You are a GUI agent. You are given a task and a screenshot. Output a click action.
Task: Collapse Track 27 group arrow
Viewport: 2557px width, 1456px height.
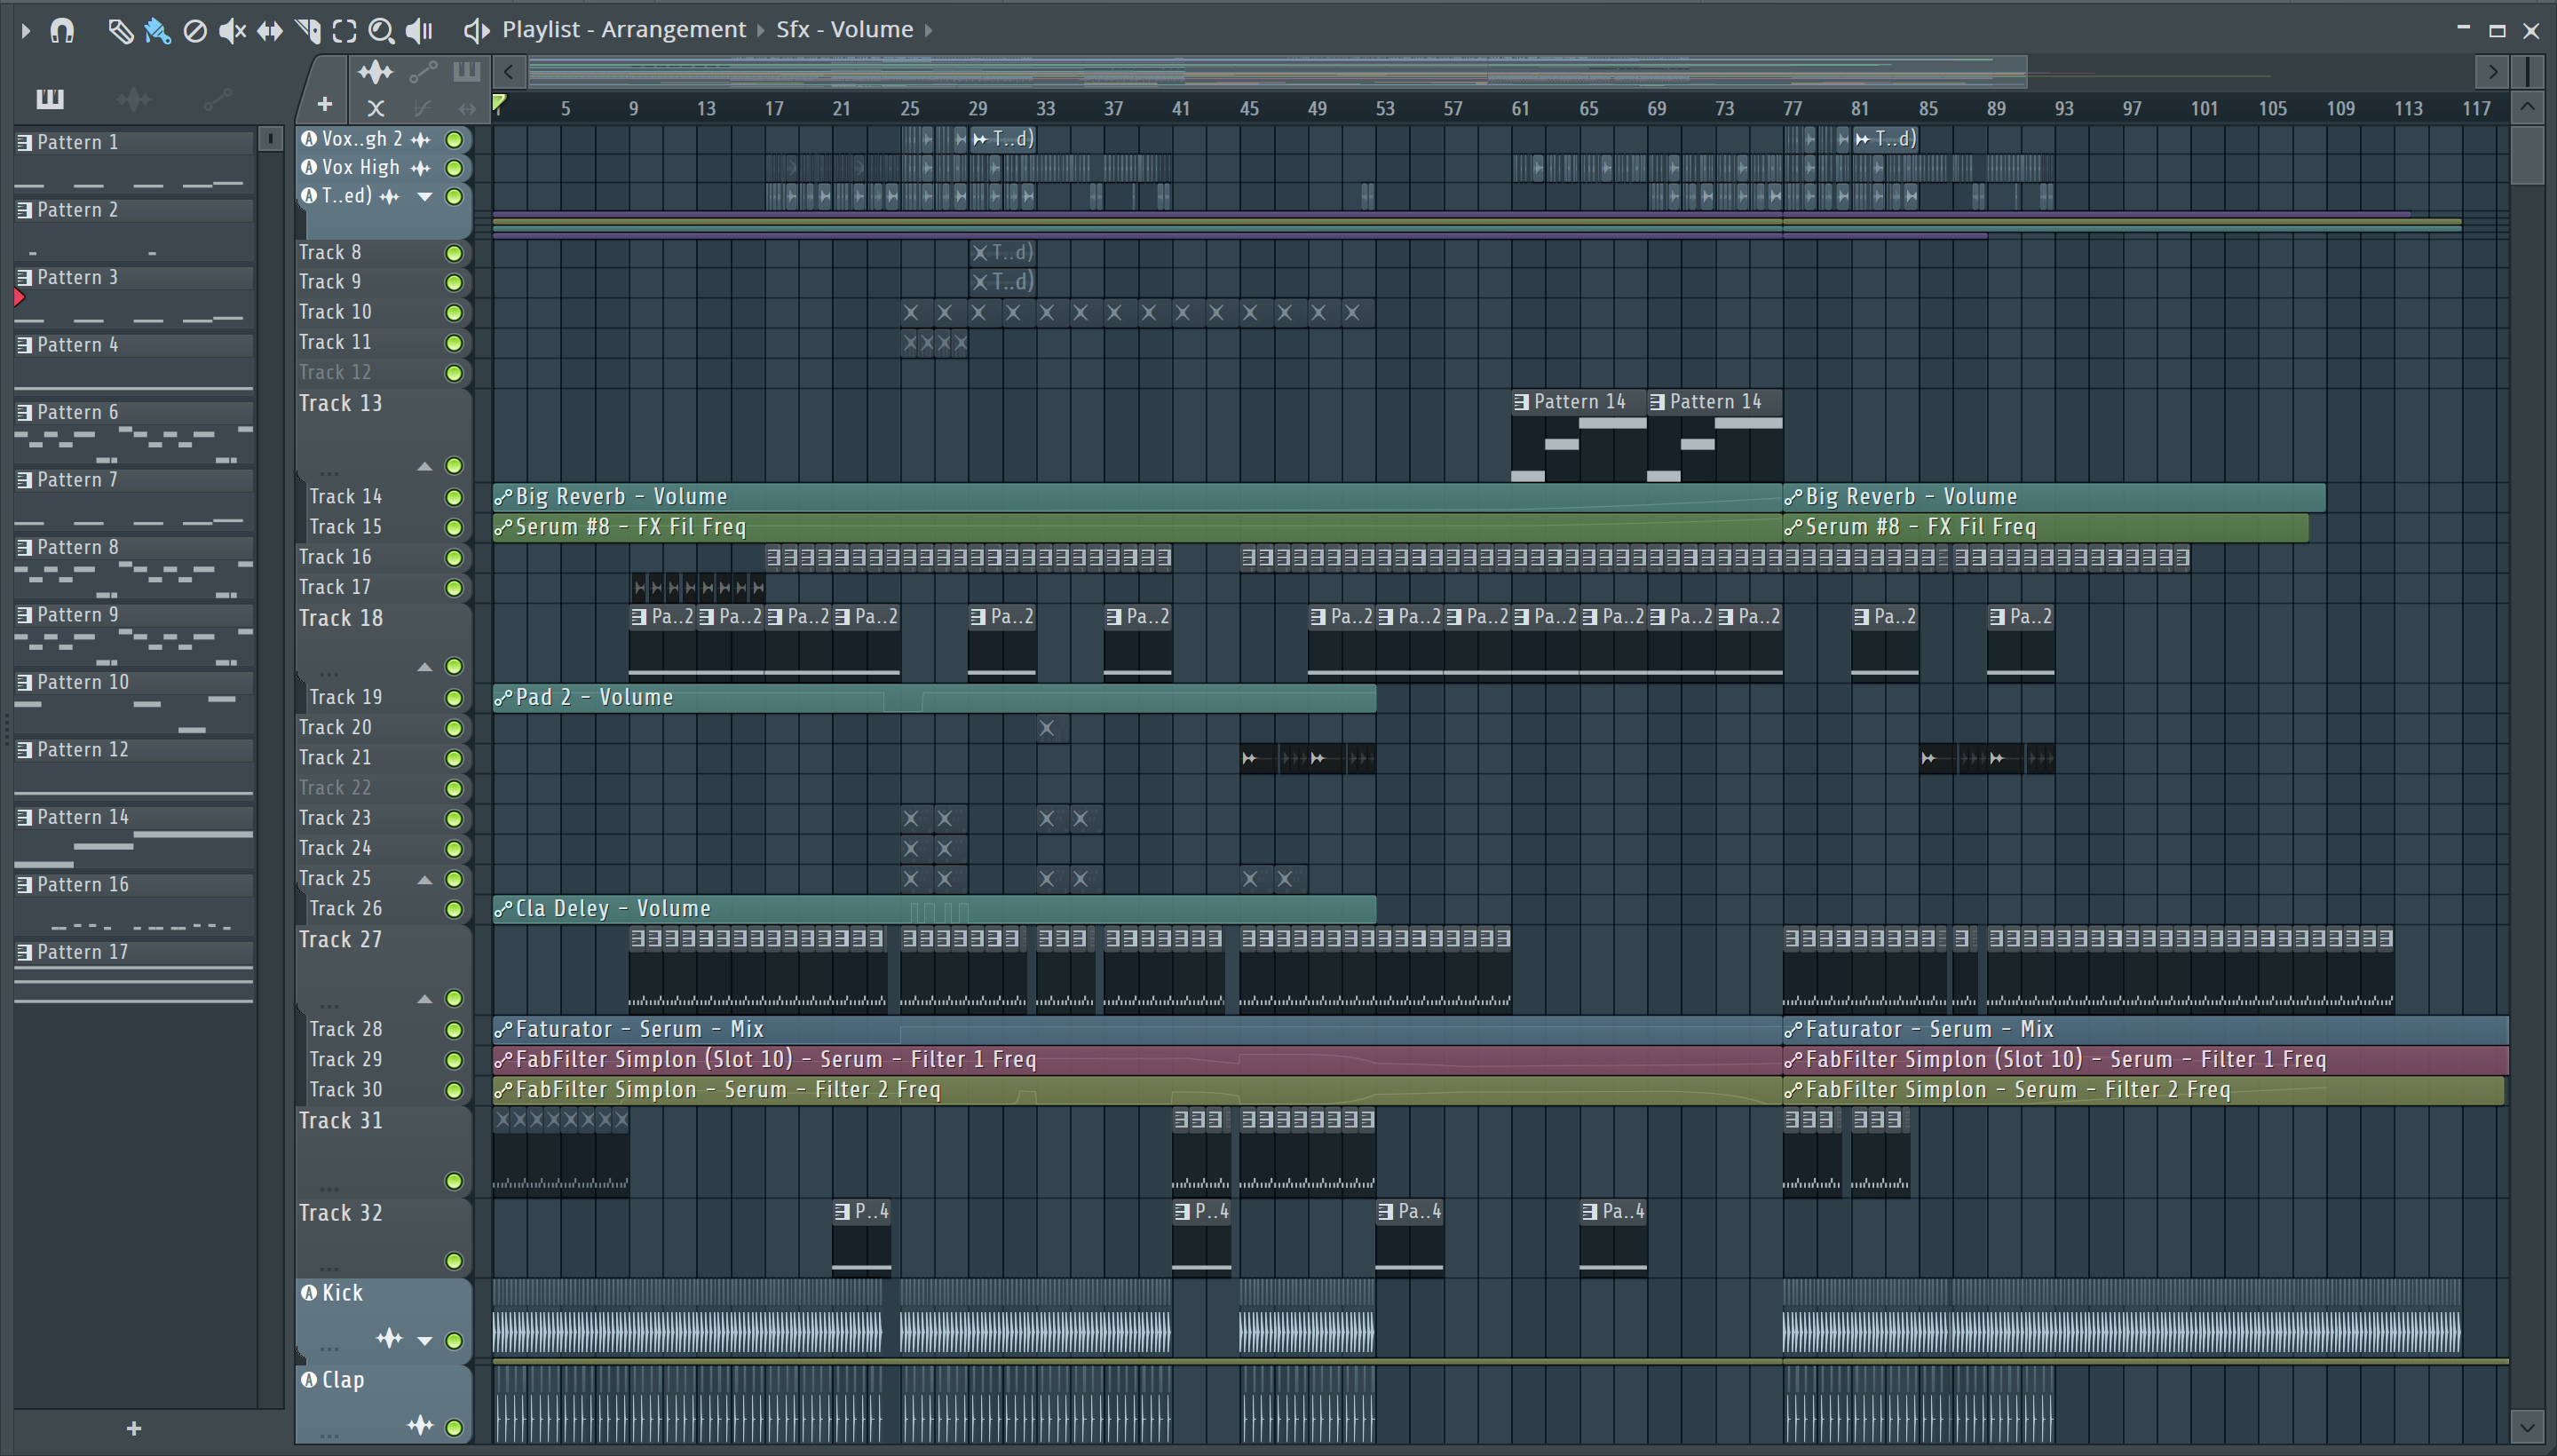click(425, 999)
